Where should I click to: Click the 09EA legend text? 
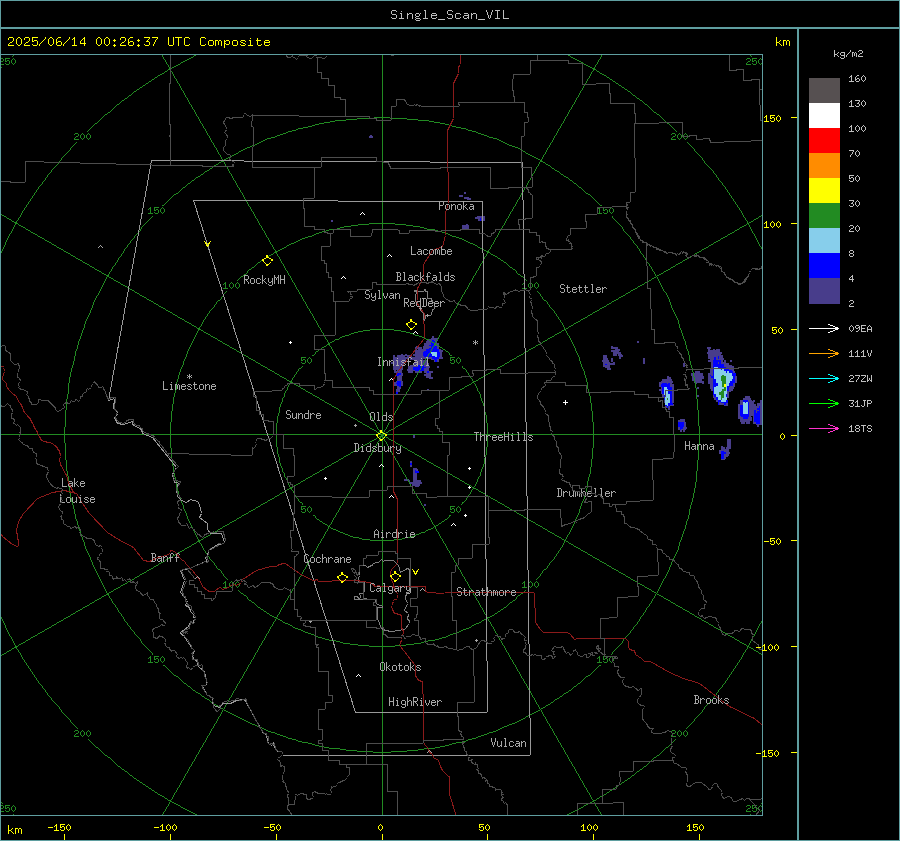click(860, 329)
